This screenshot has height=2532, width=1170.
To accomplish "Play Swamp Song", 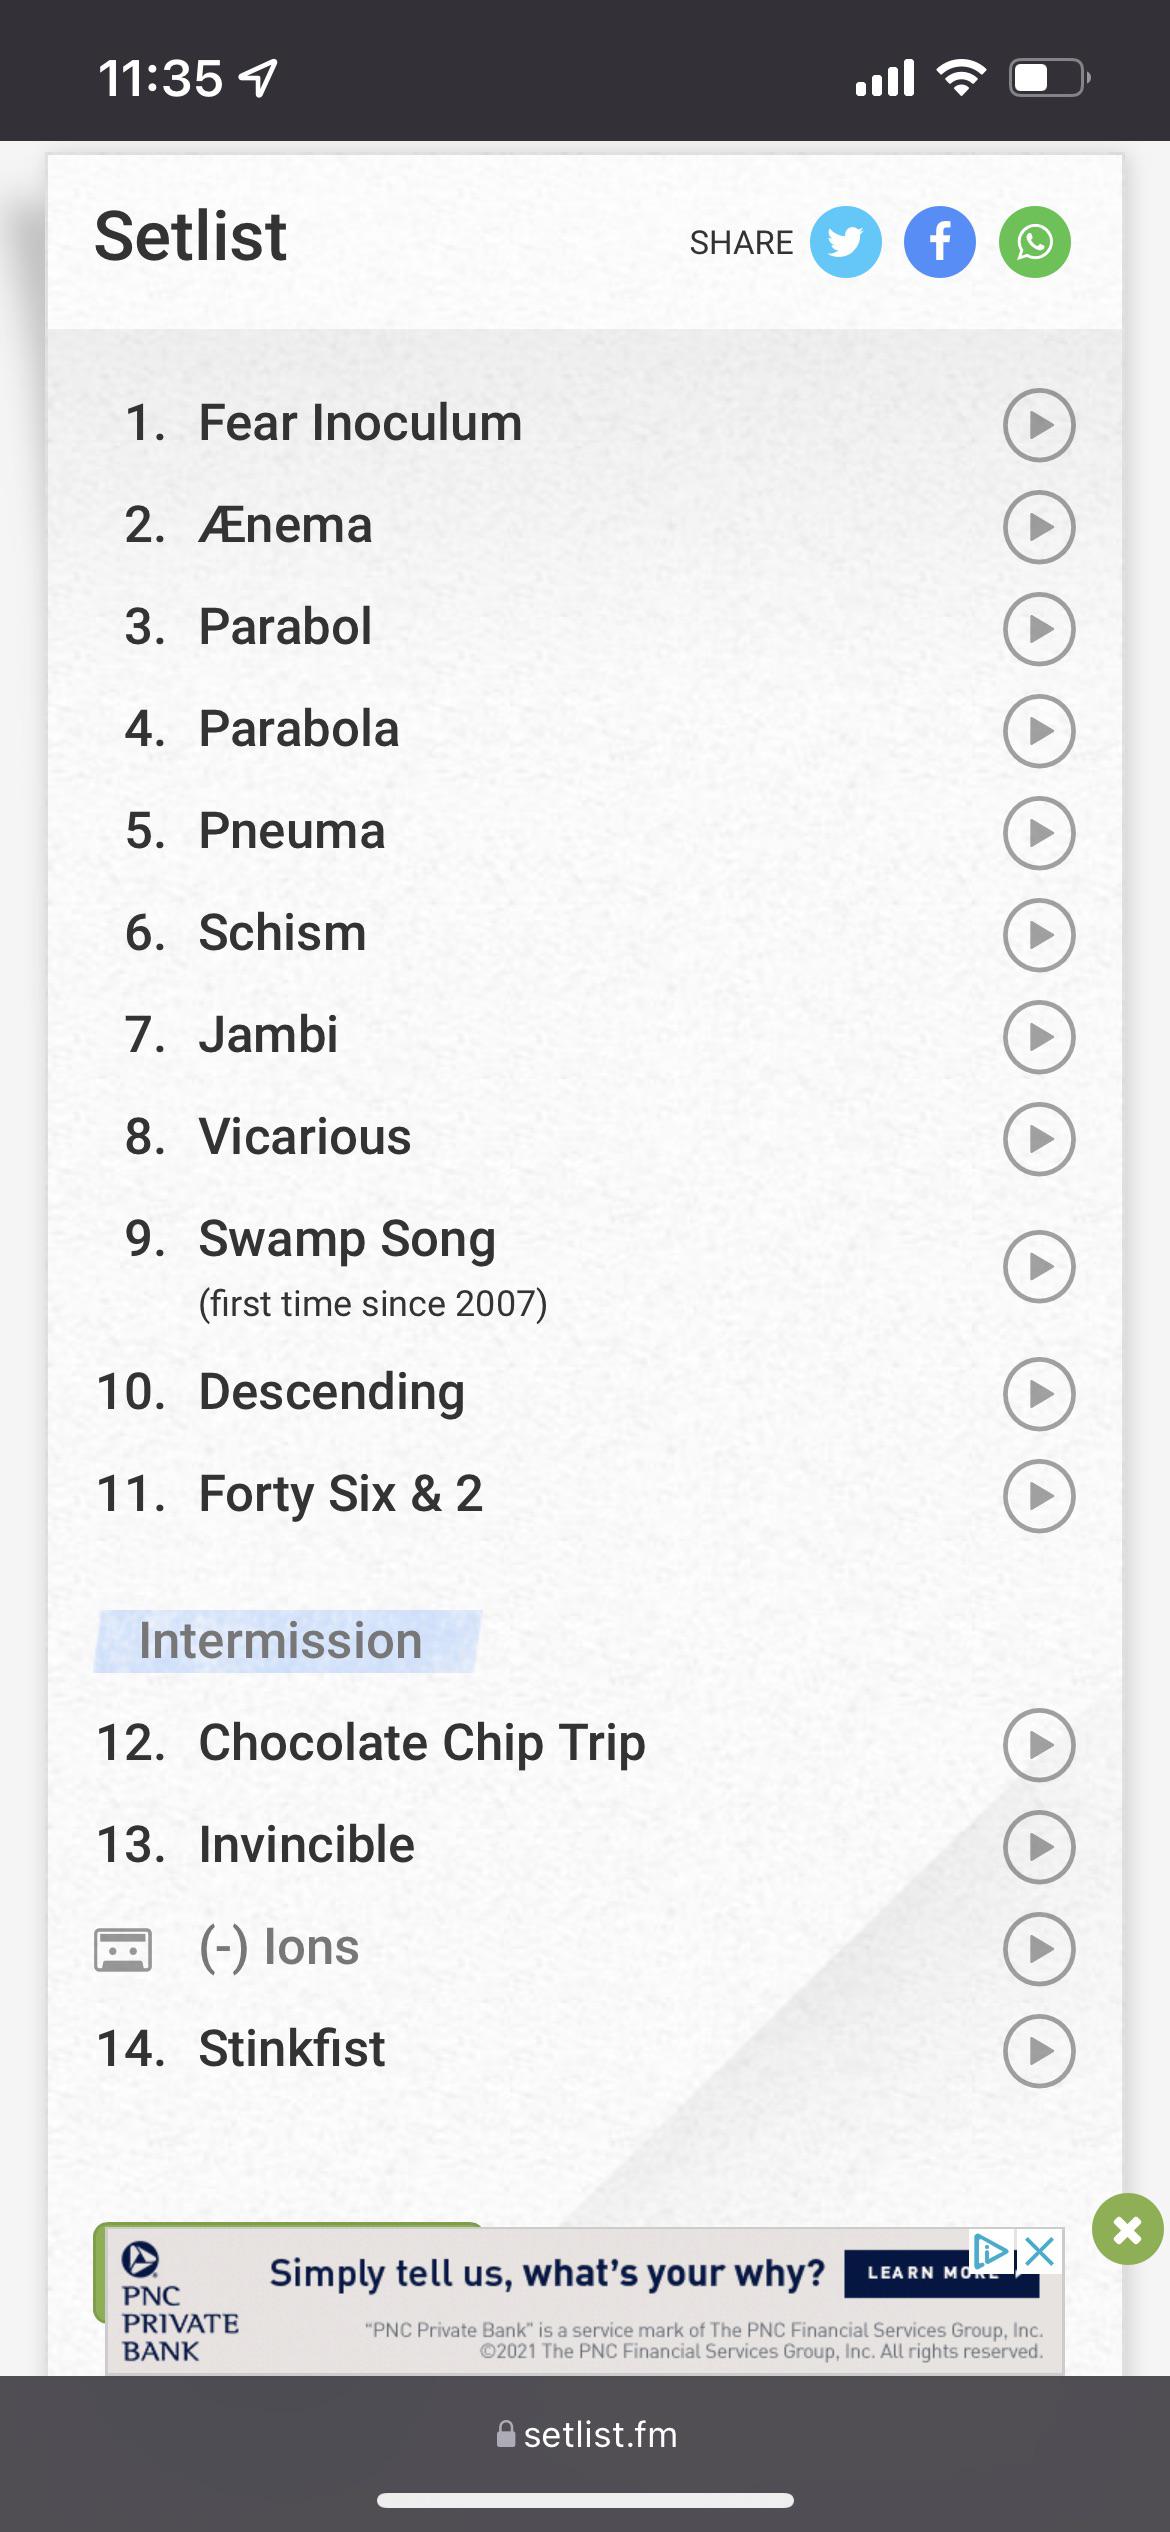I will tap(1039, 1266).
